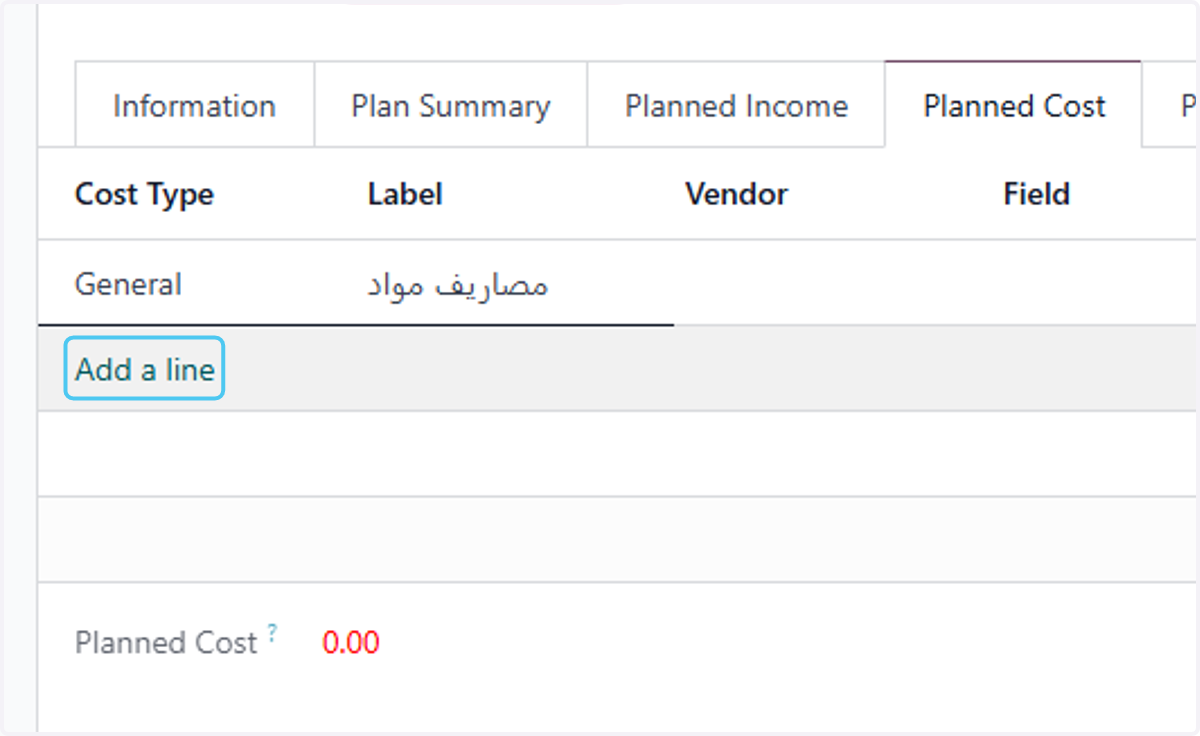Click the General row to edit it

pos(619,283)
